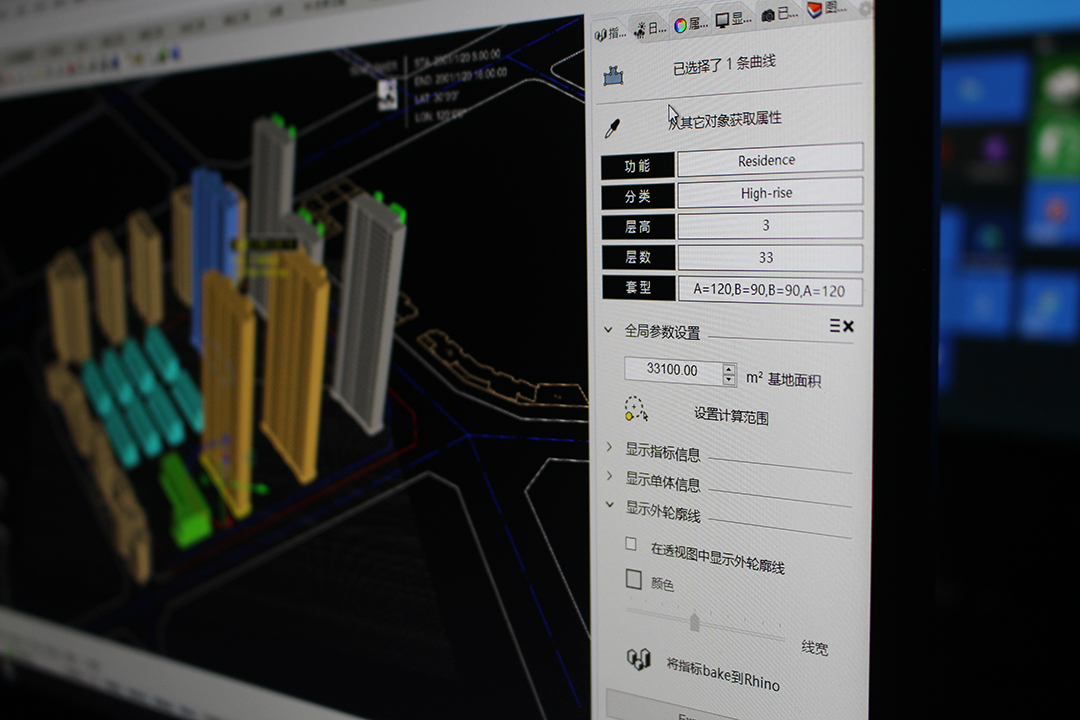The height and width of the screenshot is (720, 1080).
Task: Enable 在透视图中显示外轮廓线 checkbox
Action: point(631,545)
